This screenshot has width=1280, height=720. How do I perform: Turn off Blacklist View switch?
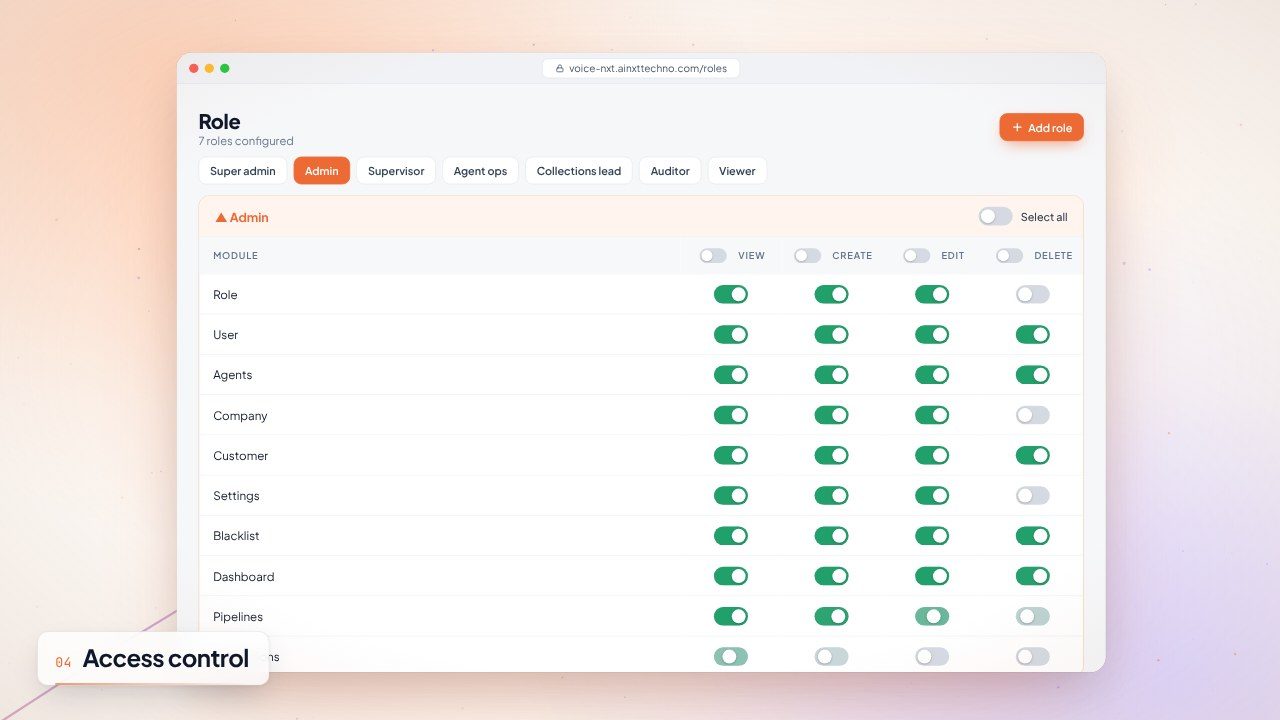pyautogui.click(x=731, y=536)
